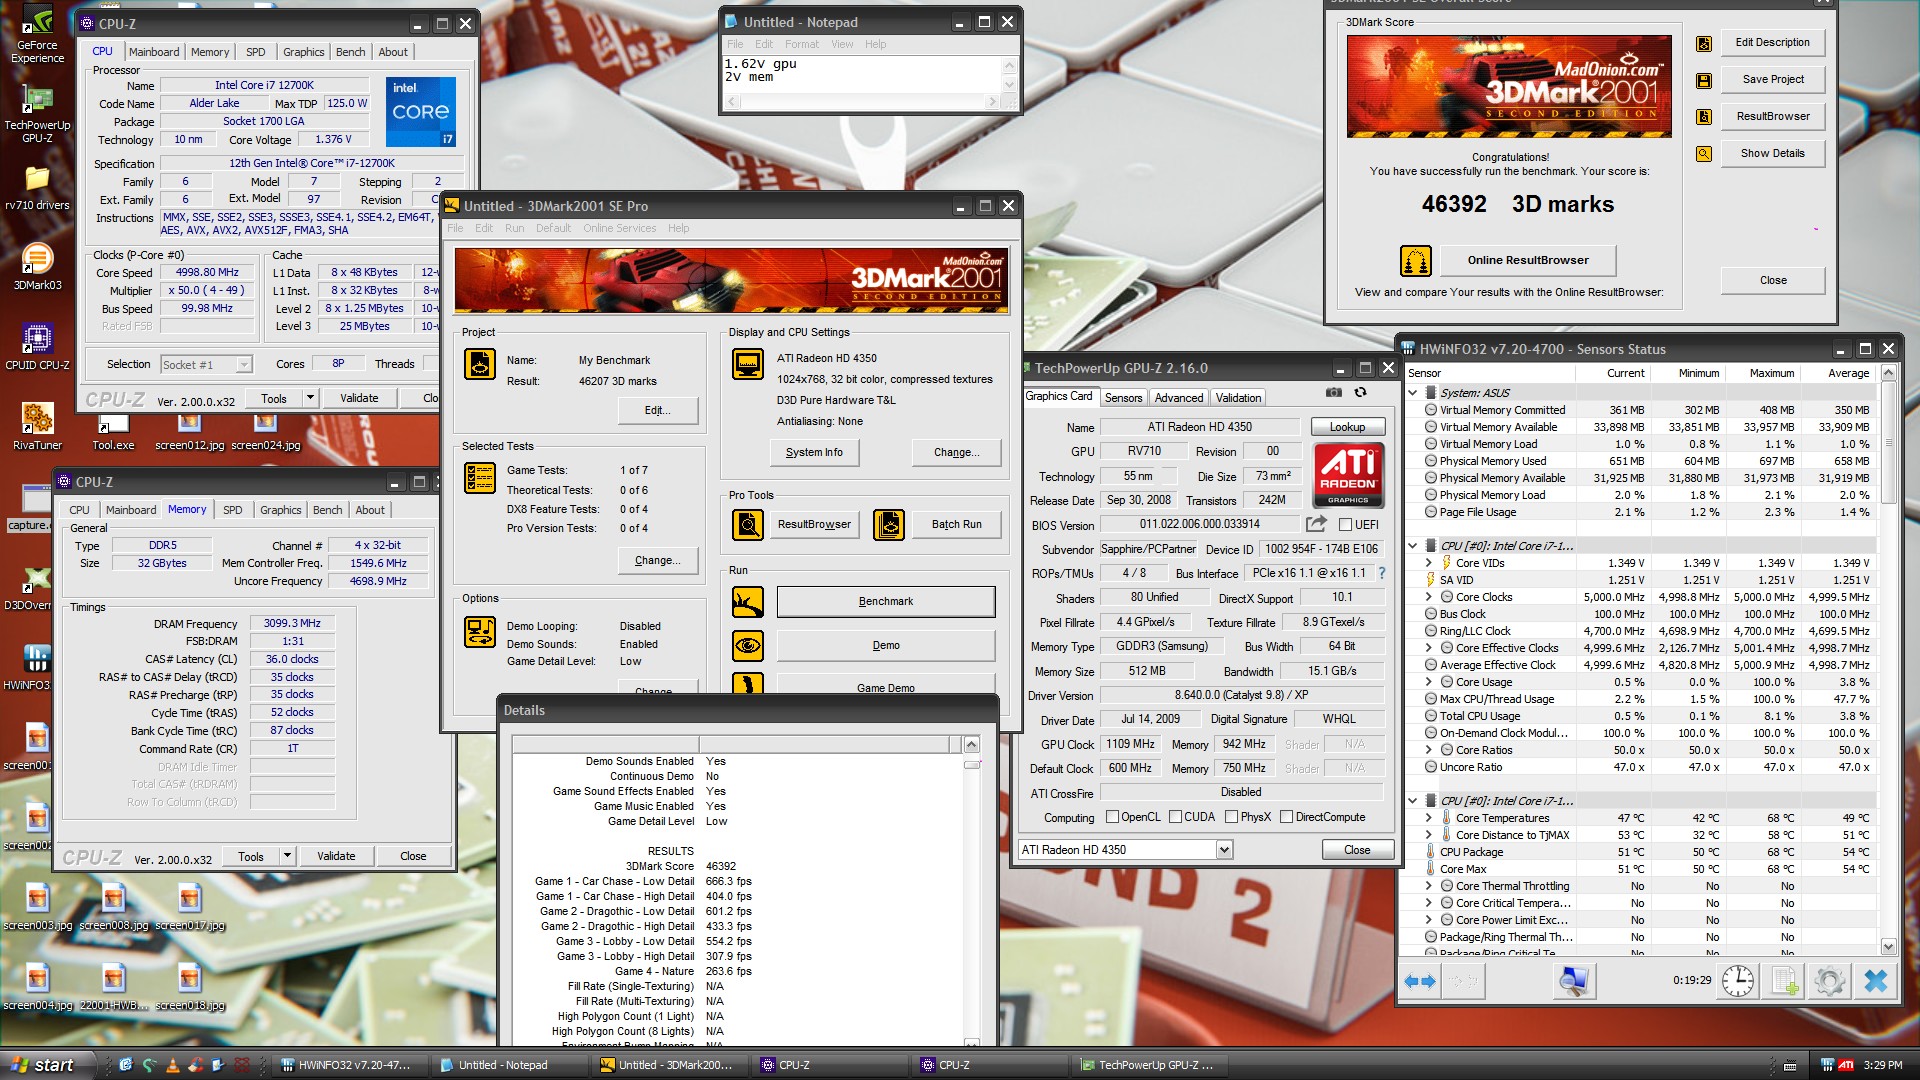Click the HWiNFO monitor magnifier summary icon
The image size is (1920, 1080).
pos(1573,981)
